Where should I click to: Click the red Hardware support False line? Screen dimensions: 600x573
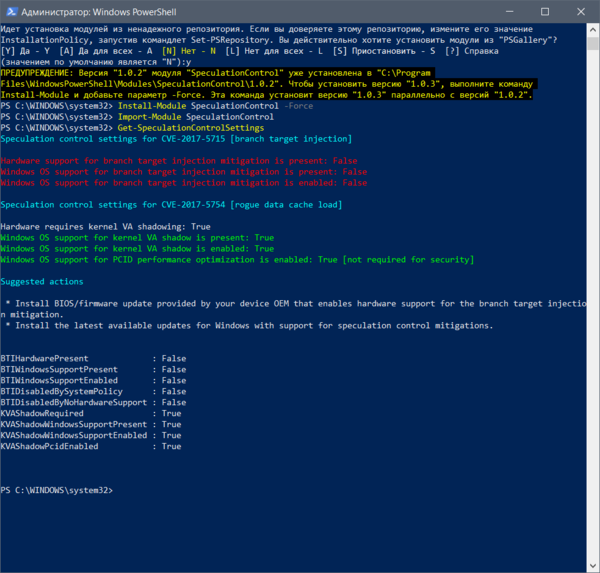tap(179, 161)
